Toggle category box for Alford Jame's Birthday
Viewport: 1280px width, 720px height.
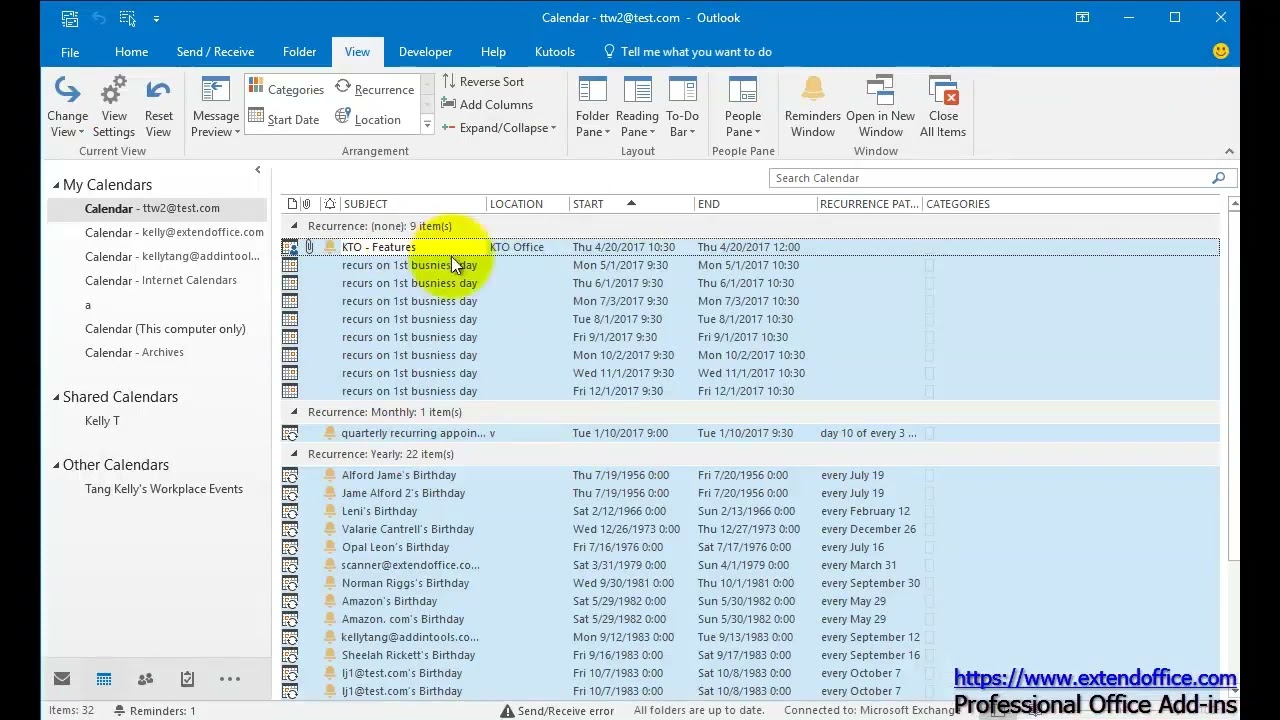point(929,475)
